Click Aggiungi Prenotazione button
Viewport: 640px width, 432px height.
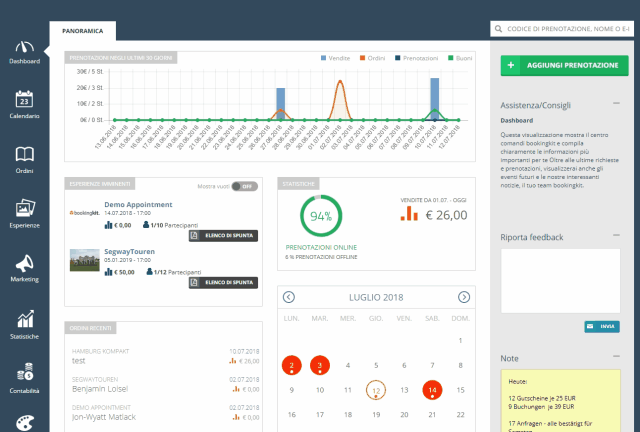tap(564, 65)
